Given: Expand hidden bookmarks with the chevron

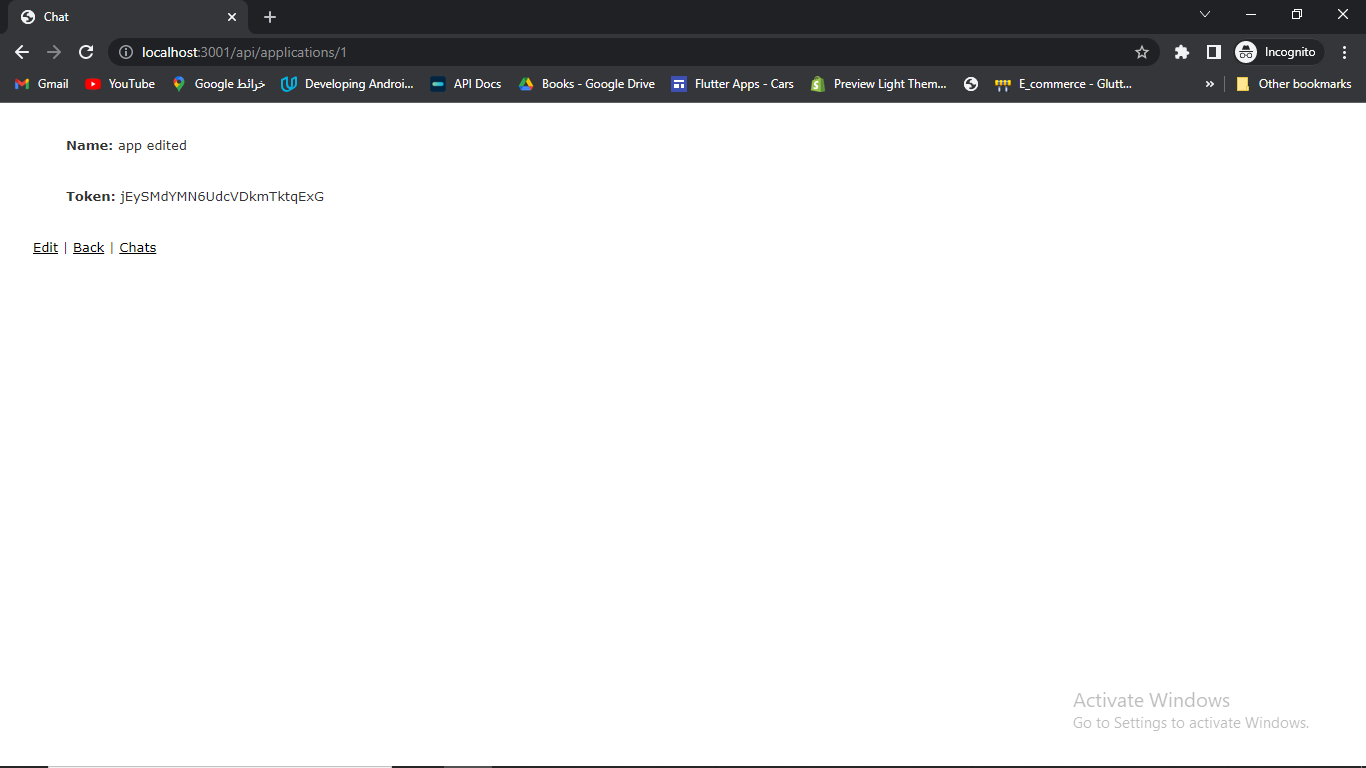Looking at the screenshot, I should pos(1210,84).
